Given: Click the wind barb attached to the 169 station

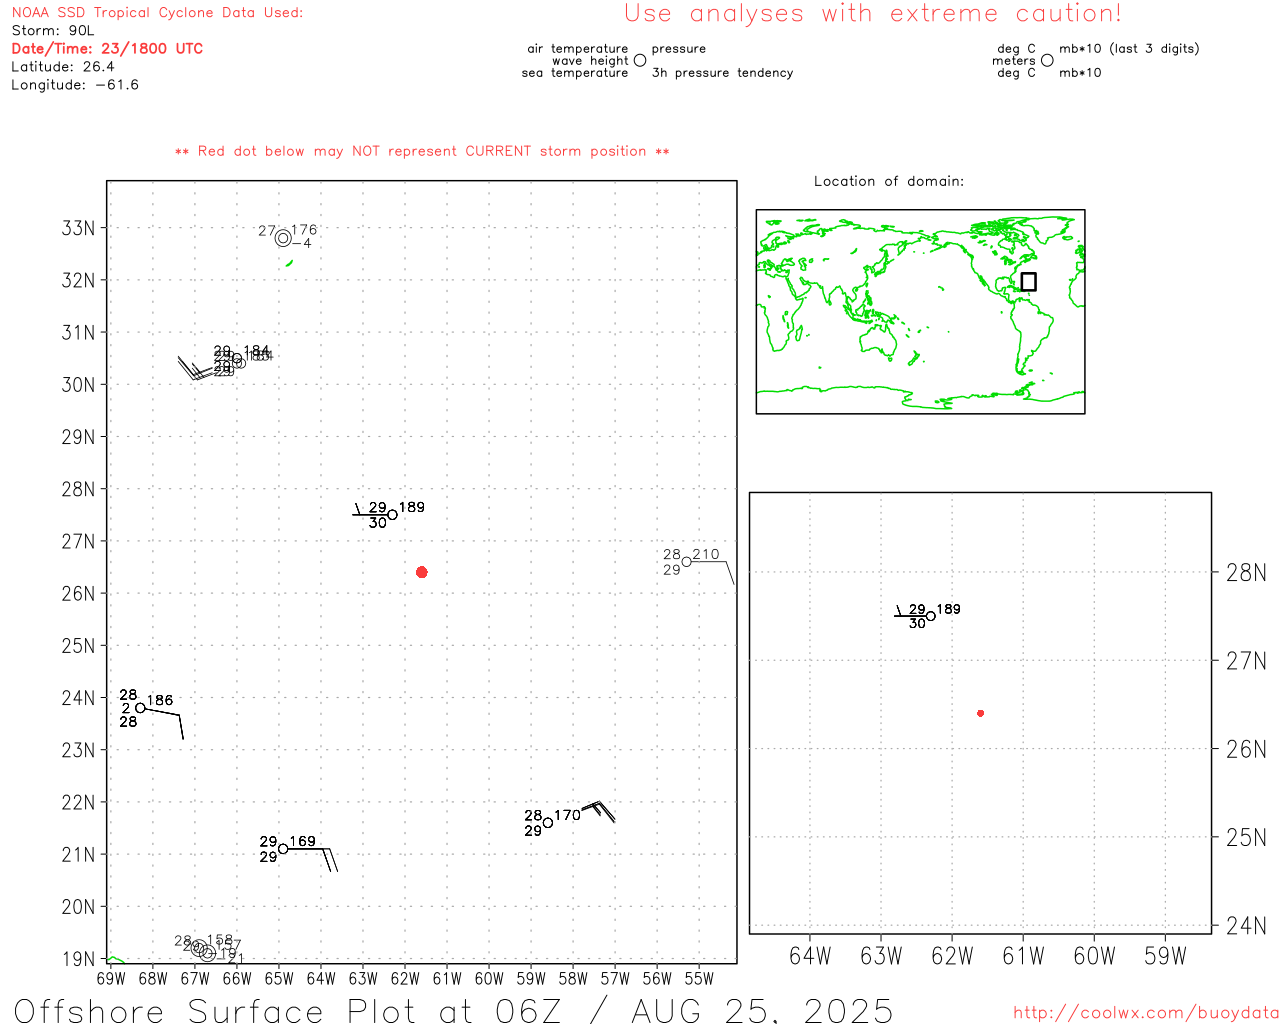Looking at the screenshot, I should (x=313, y=858).
